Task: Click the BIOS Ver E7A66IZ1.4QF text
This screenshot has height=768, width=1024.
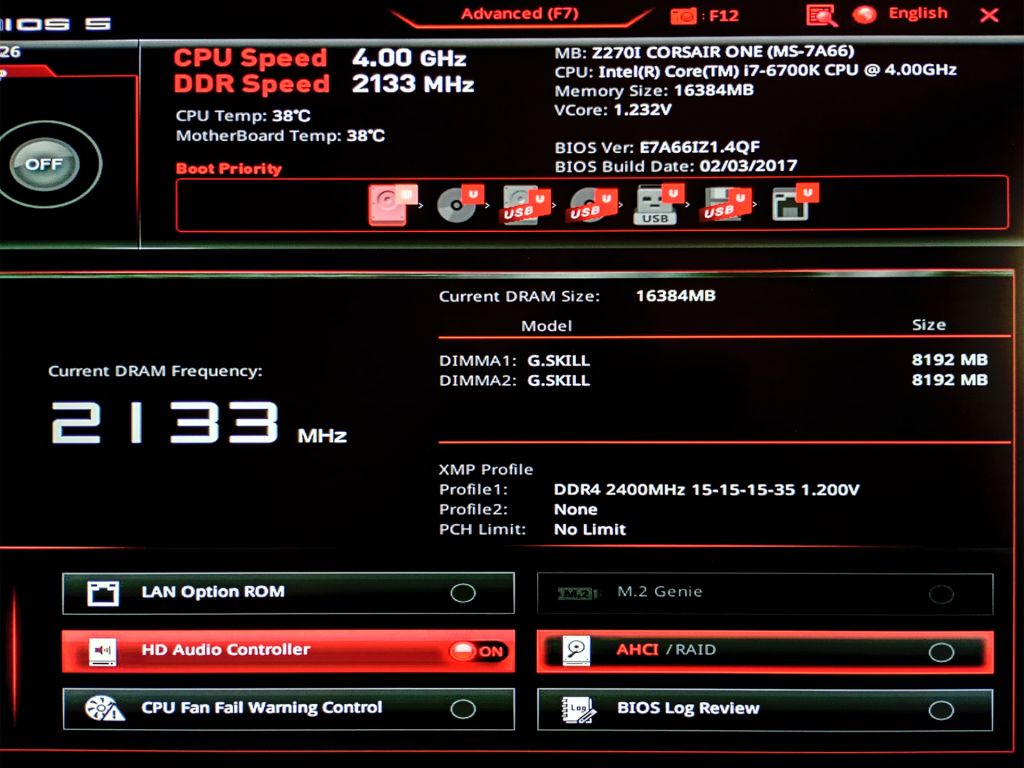Action: pos(657,147)
